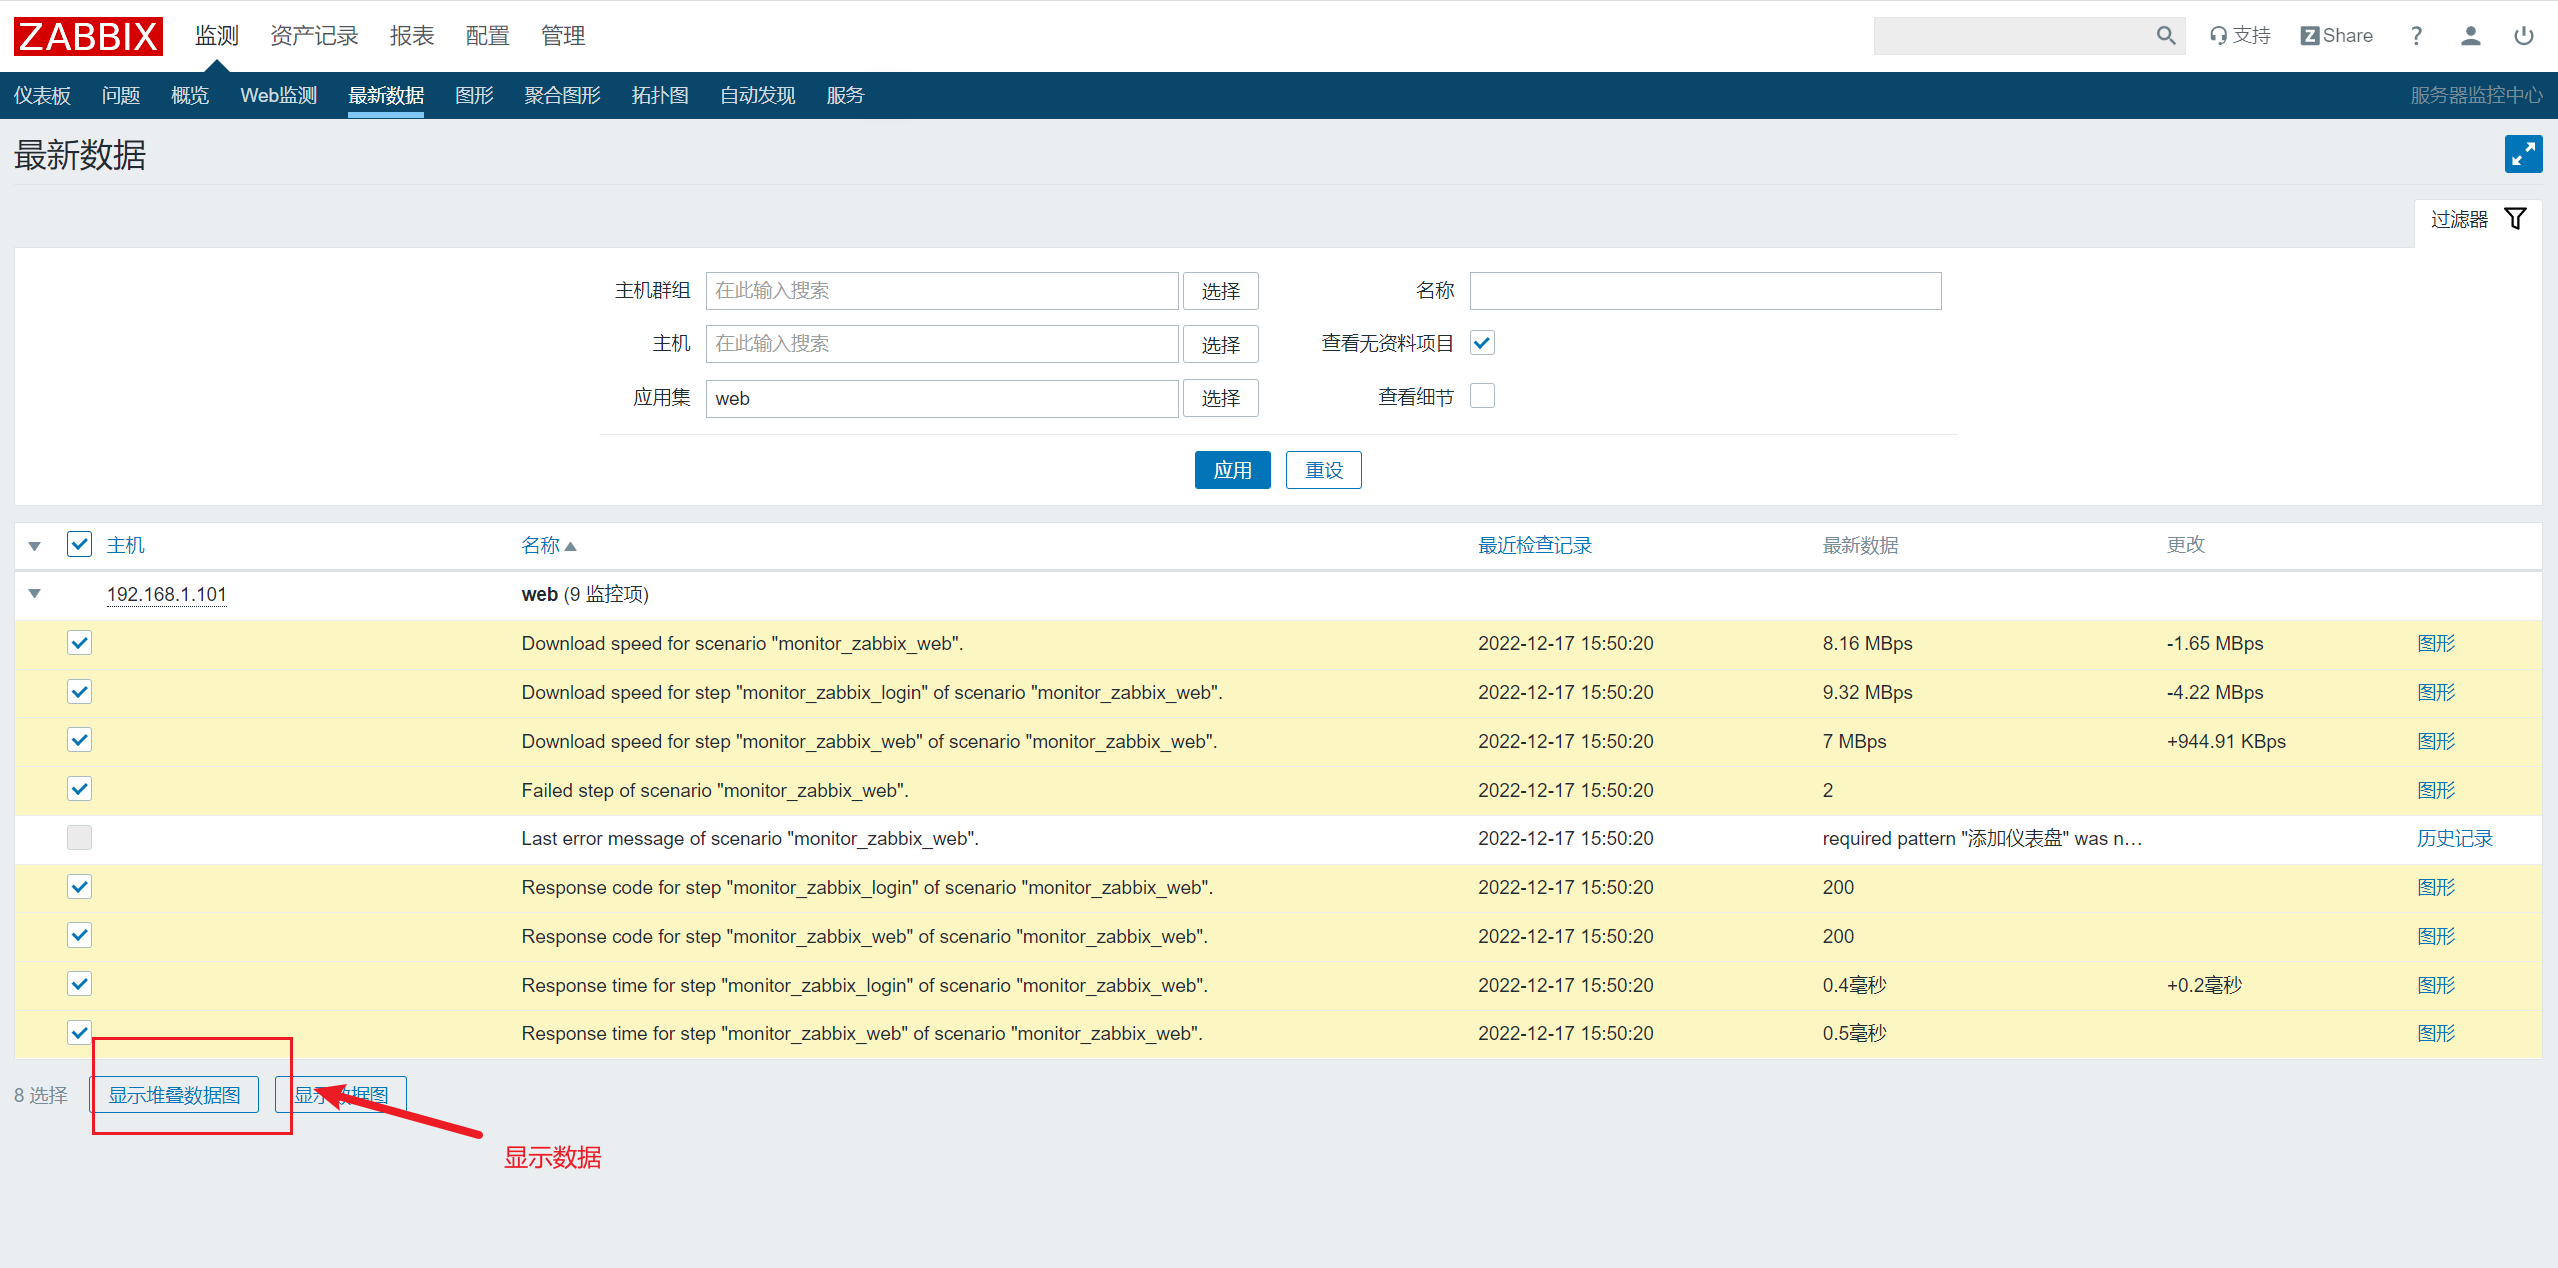Collapse the 192.168.1.101 host group
This screenshot has height=1268, width=2558.
[x=35, y=594]
